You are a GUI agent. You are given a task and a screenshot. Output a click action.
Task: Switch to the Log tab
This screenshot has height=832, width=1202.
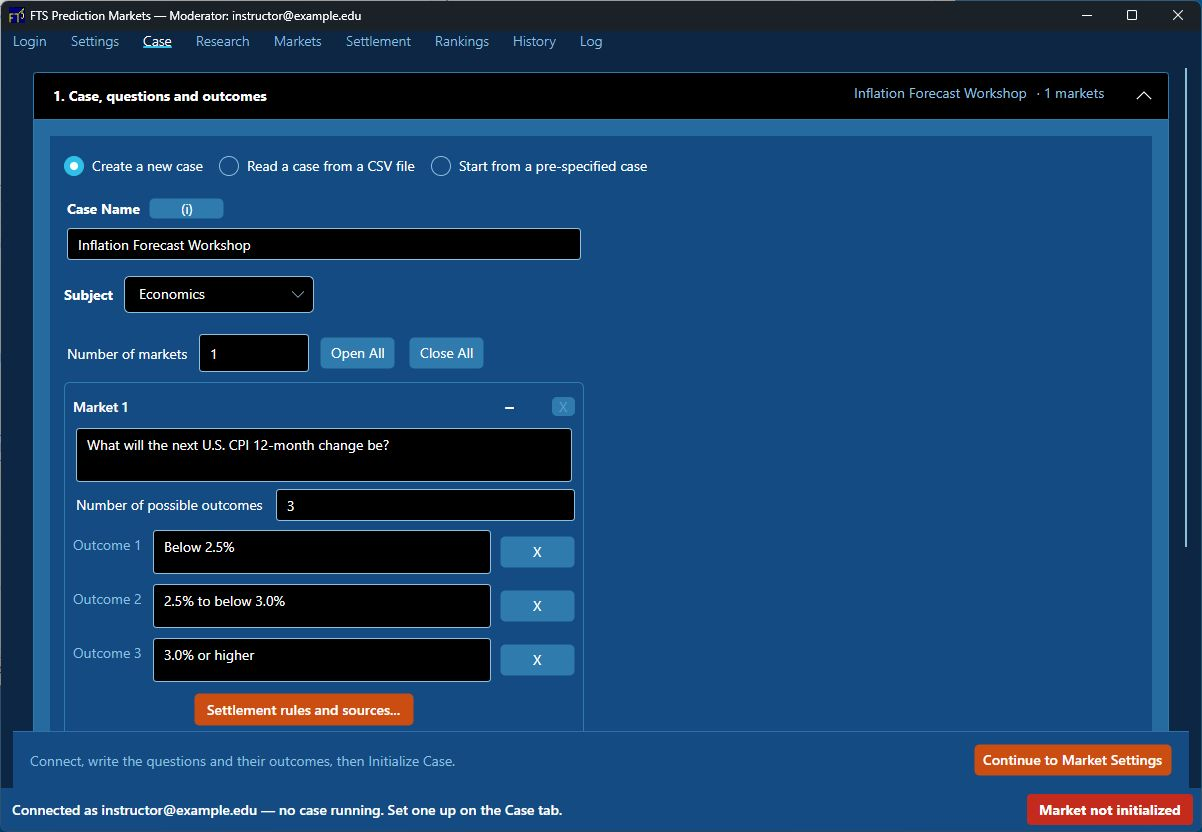(x=591, y=41)
